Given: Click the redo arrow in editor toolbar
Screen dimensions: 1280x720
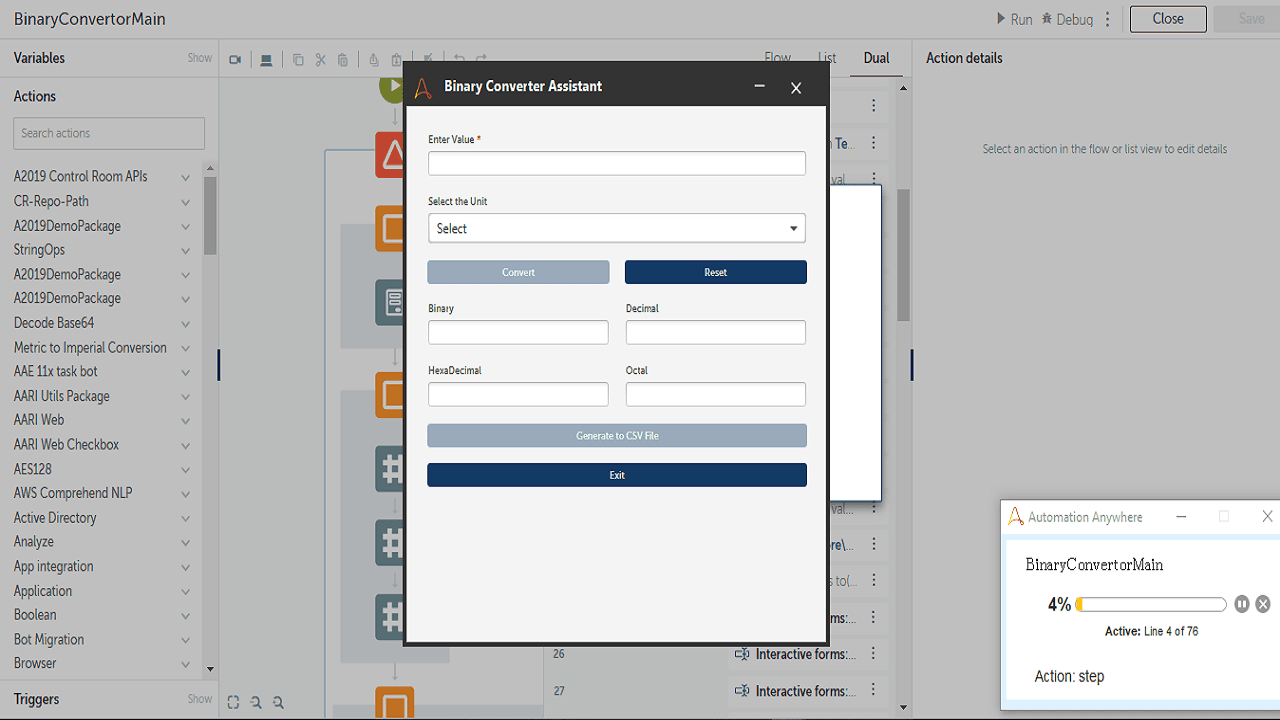Looking at the screenshot, I should 482,59.
